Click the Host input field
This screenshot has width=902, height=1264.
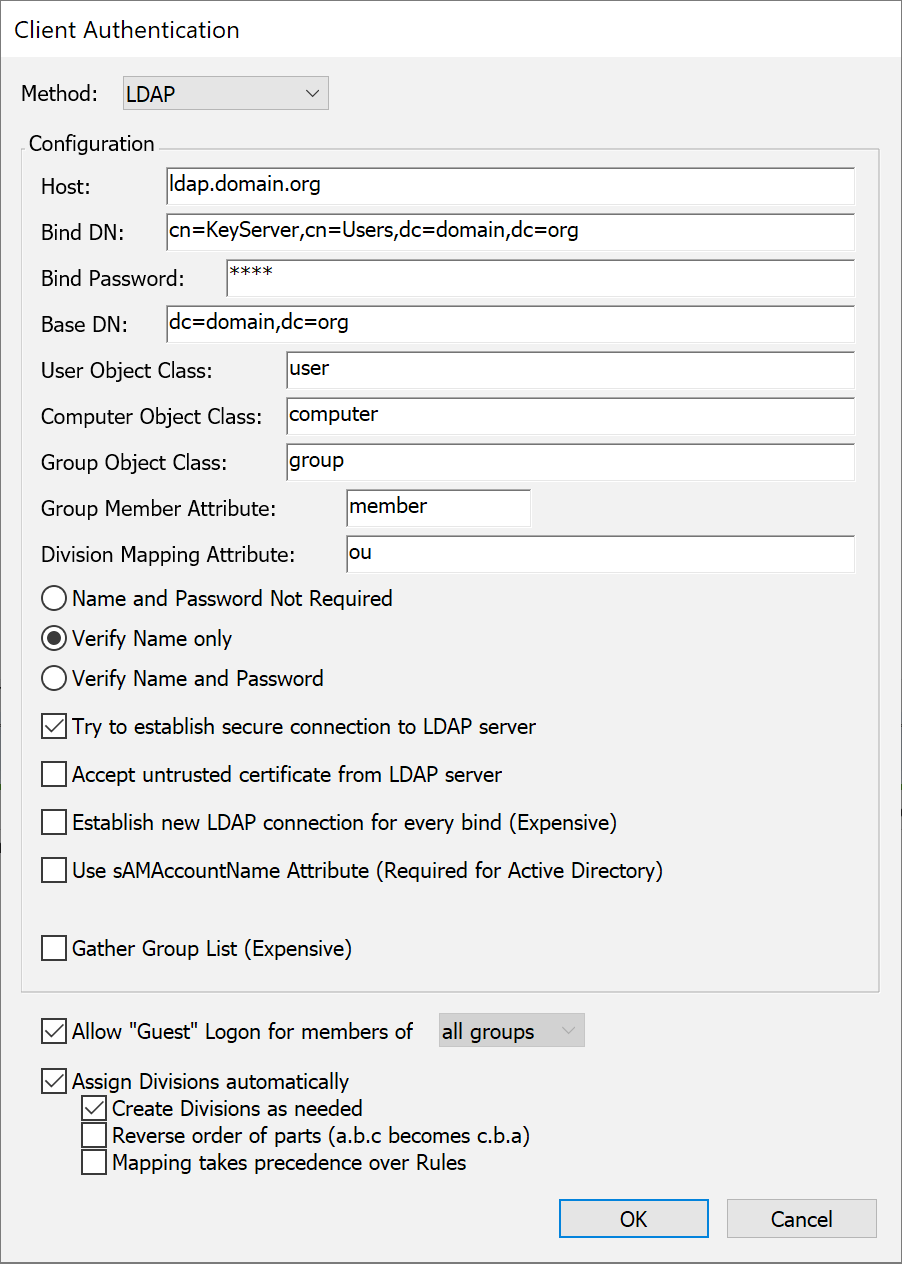click(x=510, y=186)
